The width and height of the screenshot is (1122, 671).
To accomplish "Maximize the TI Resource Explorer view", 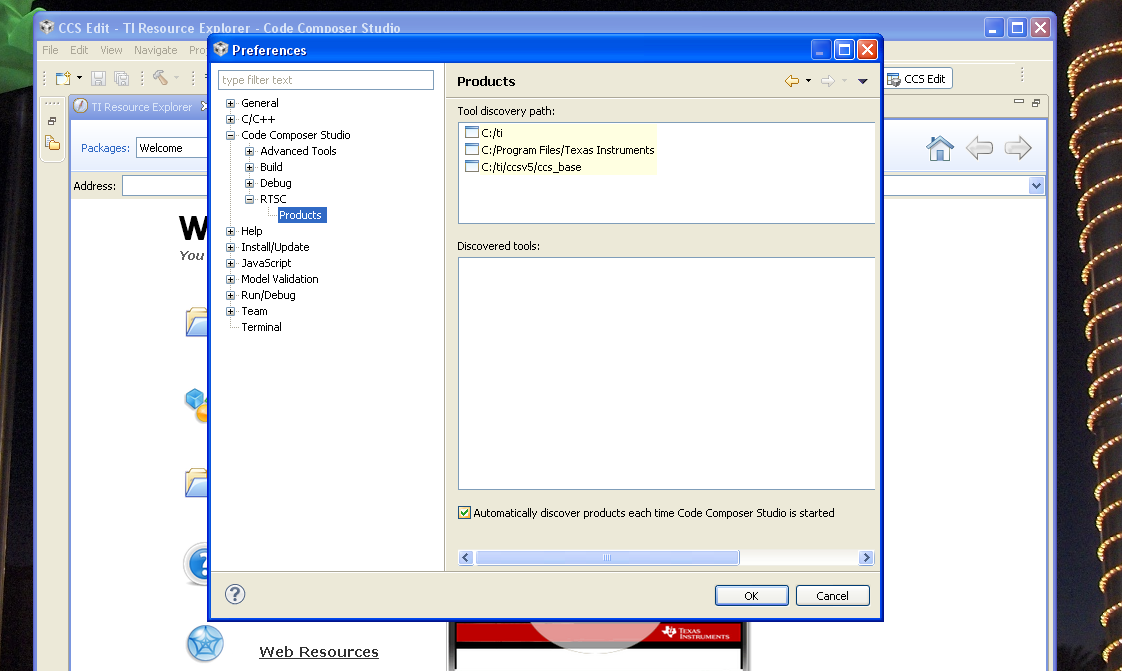I will click(x=1035, y=102).
